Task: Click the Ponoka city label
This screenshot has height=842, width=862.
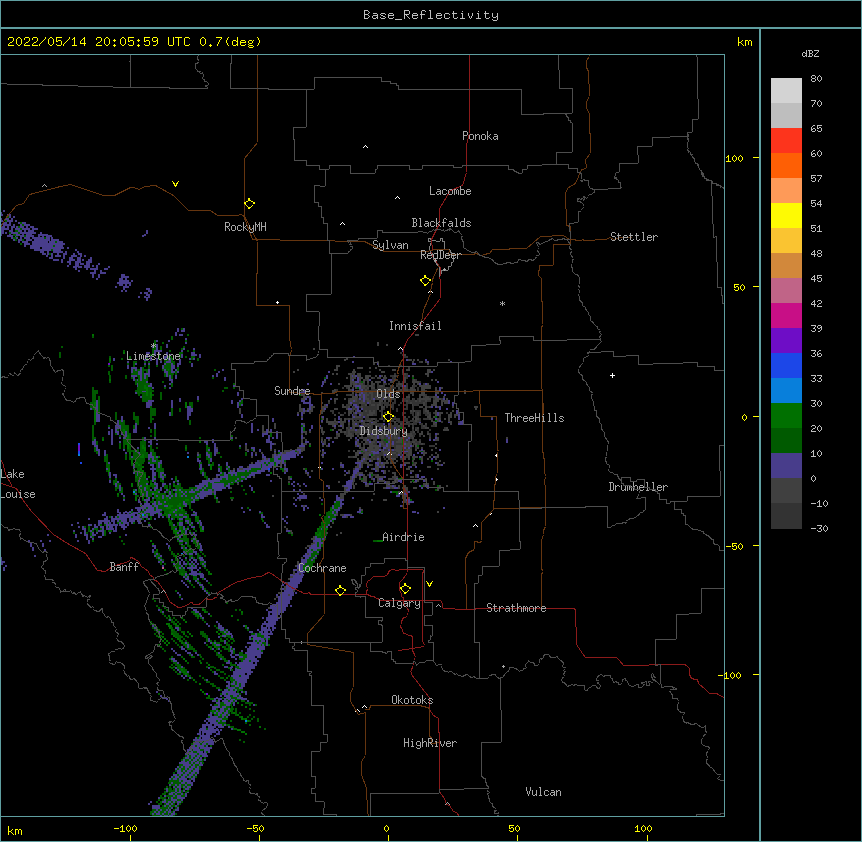Action: [480, 136]
